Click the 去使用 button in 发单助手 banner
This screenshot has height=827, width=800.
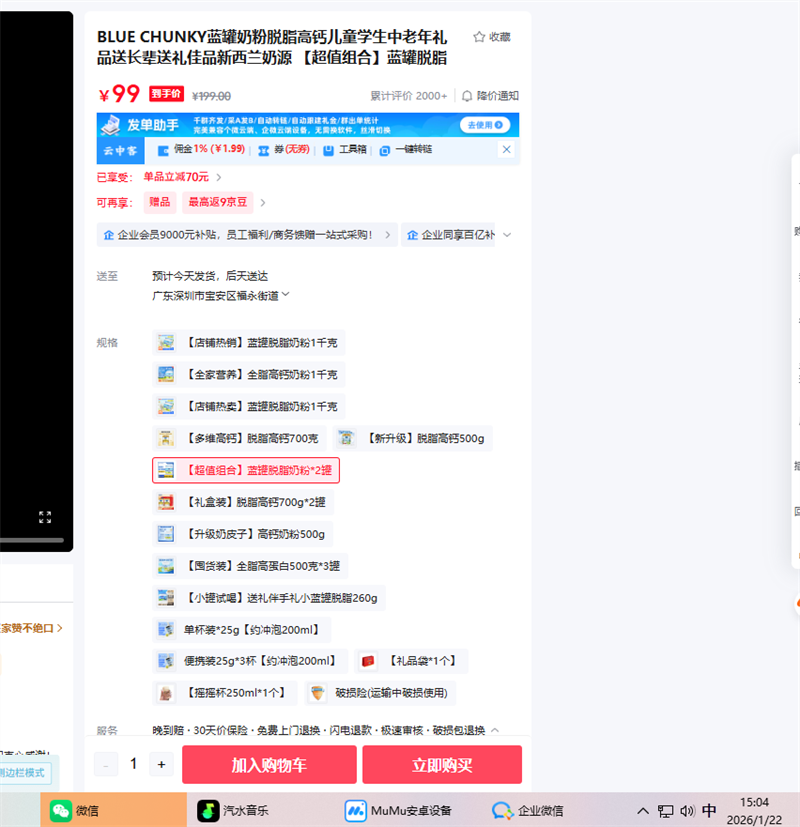485,125
